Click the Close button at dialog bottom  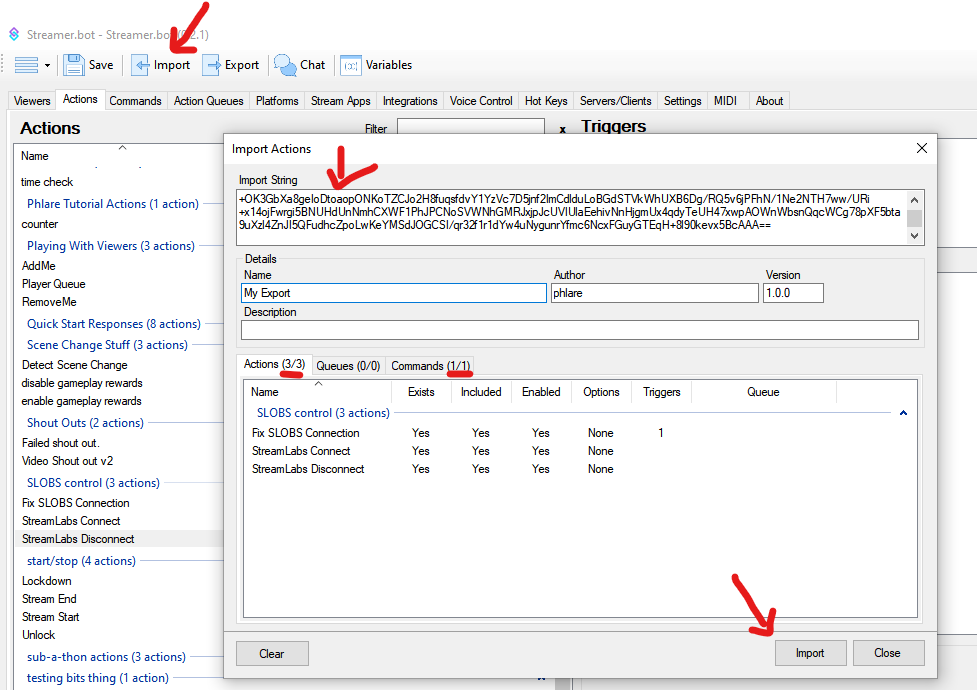pyautogui.click(x=888, y=653)
